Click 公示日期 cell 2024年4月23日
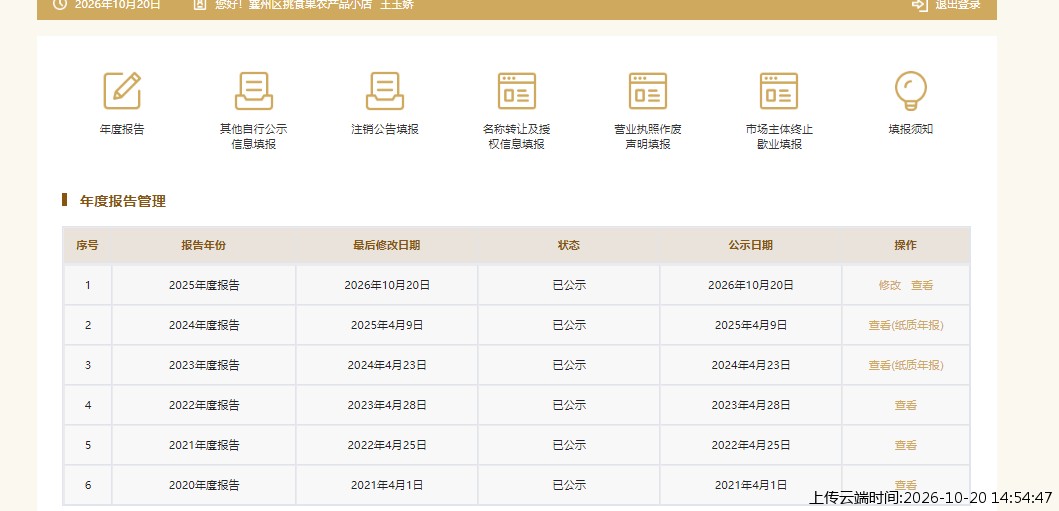This screenshot has height=511, width=1059. coord(750,365)
